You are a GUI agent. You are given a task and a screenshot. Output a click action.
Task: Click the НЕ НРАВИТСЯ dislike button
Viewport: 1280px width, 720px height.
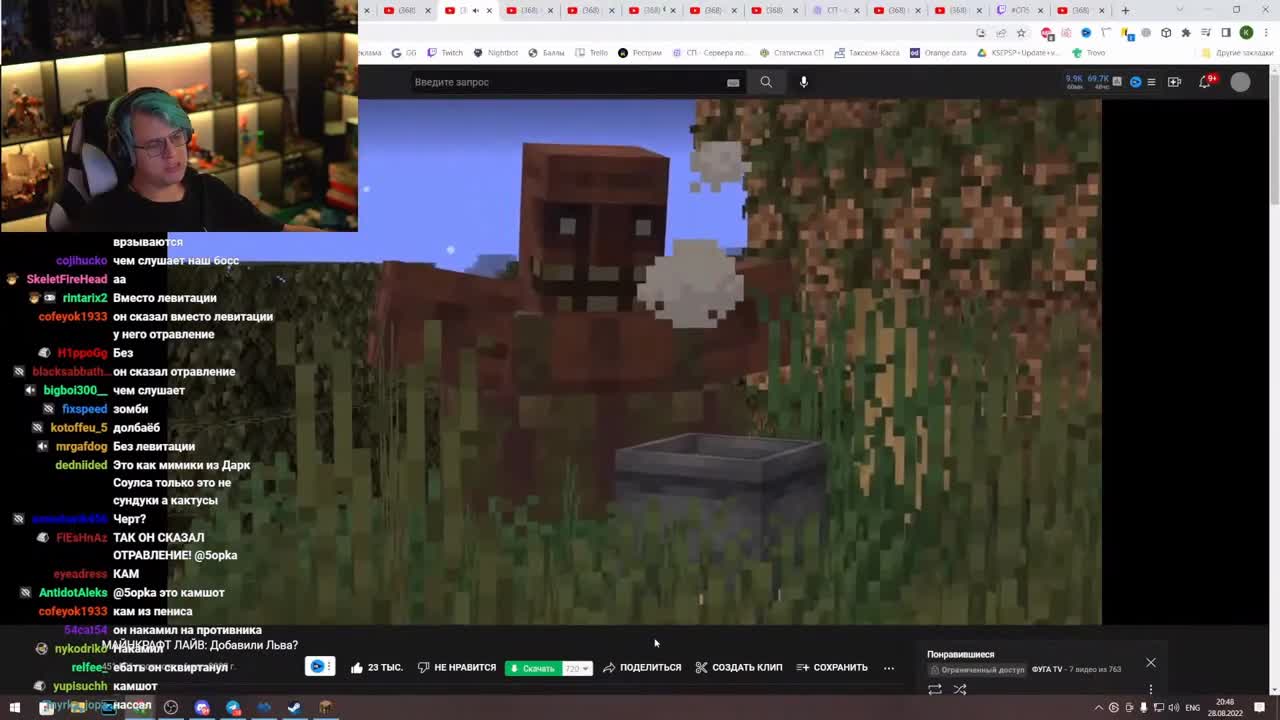pos(457,667)
